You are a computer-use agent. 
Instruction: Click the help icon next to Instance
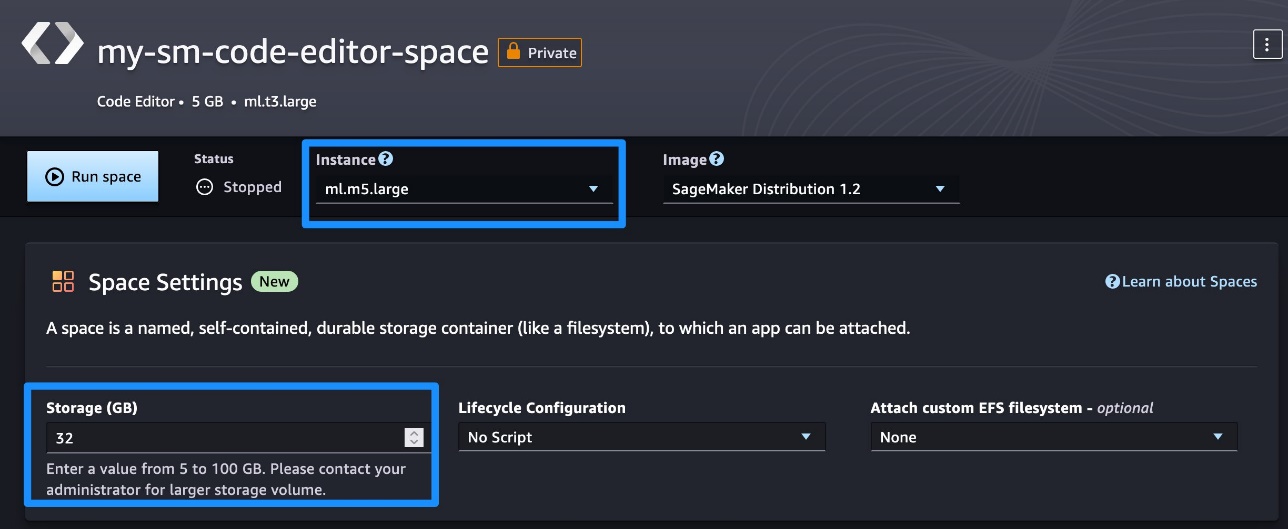point(386,159)
